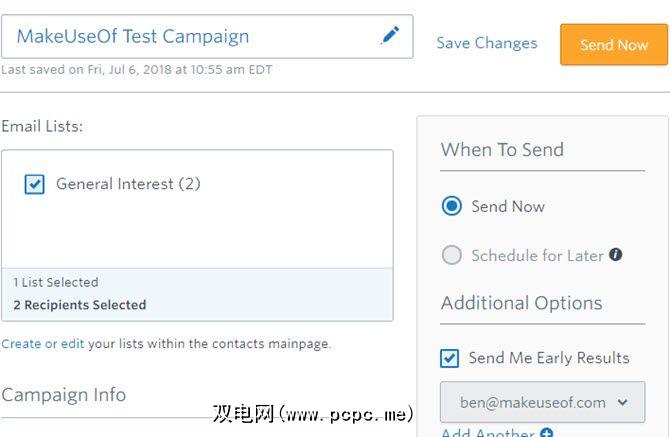
Task: Click the Add Another link text
Action: pos(488,433)
